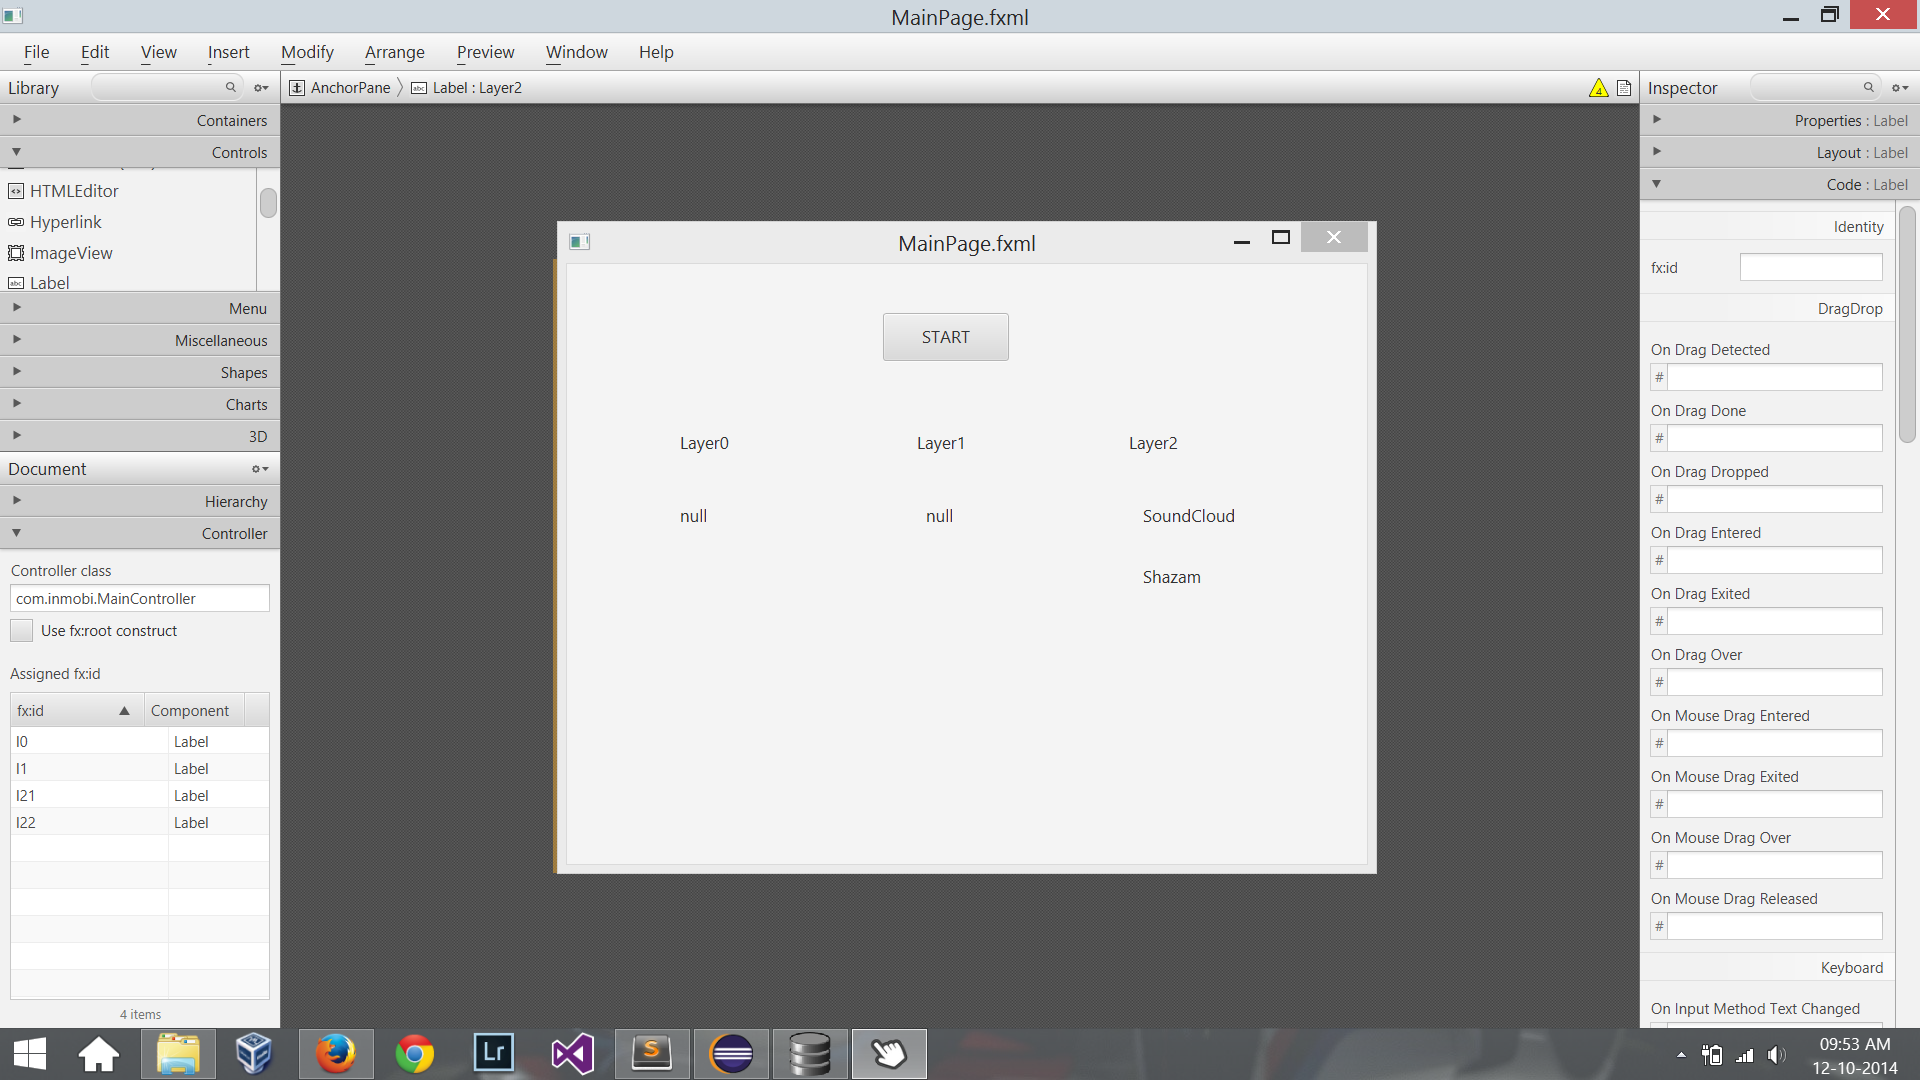Select the ImageView control in Library
The width and height of the screenshot is (1920, 1080).
(70, 253)
